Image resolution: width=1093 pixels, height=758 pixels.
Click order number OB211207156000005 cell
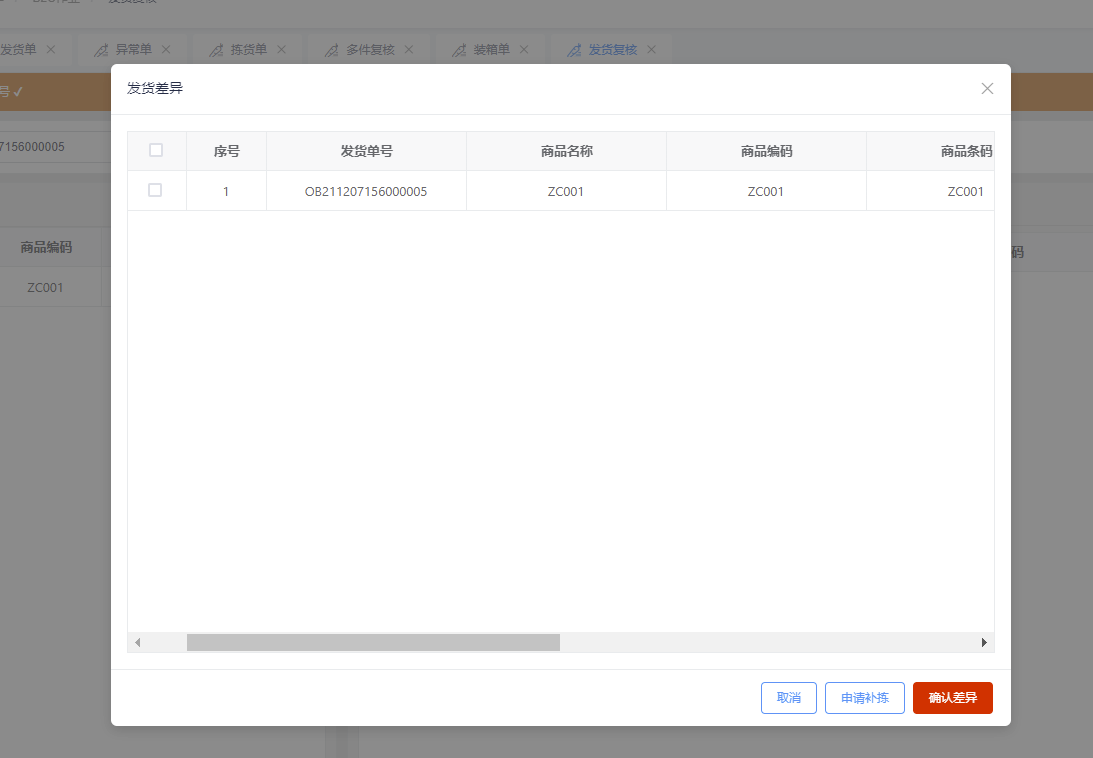(366, 191)
